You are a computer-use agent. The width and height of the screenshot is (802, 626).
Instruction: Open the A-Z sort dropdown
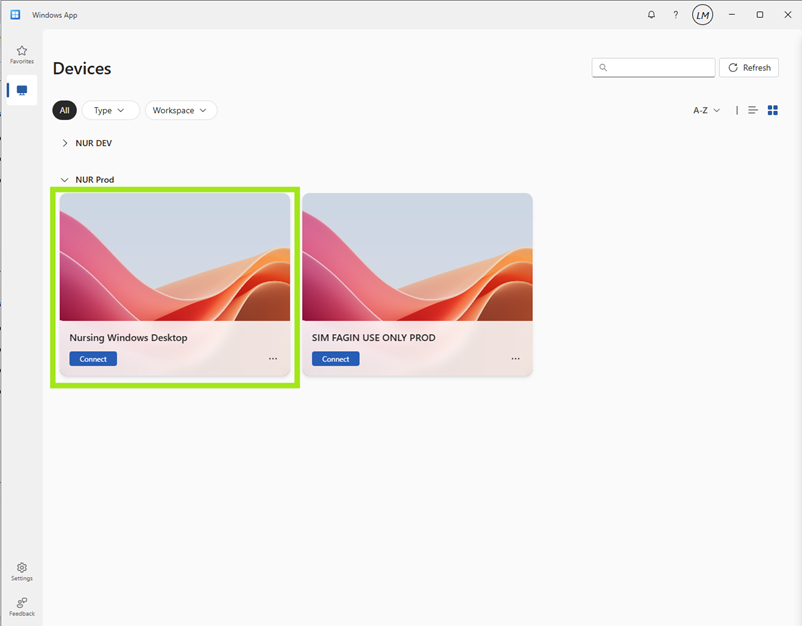[706, 110]
